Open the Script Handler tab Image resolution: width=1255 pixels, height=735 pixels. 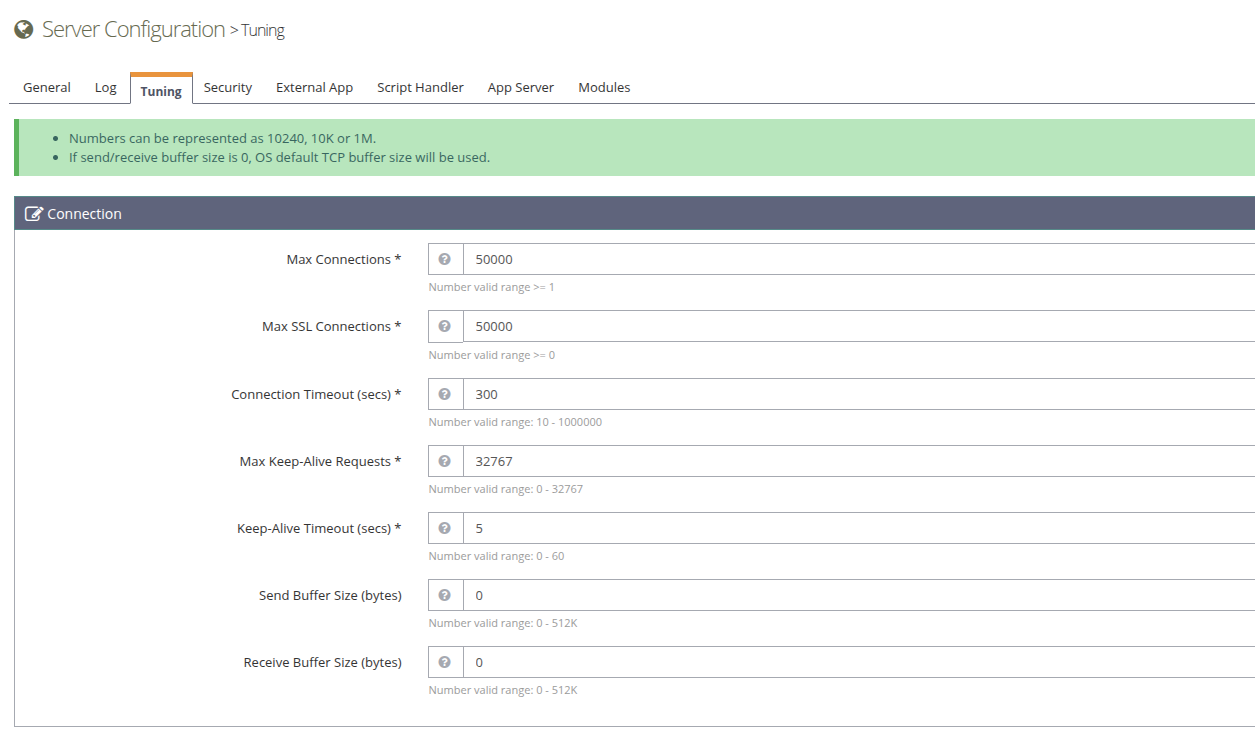point(420,88)
